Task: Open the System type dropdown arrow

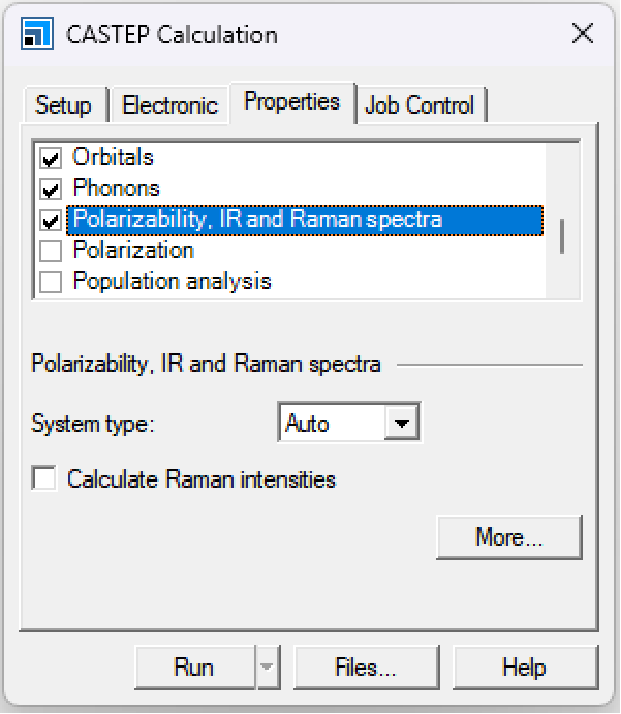Action: click(x=402, y=423)
